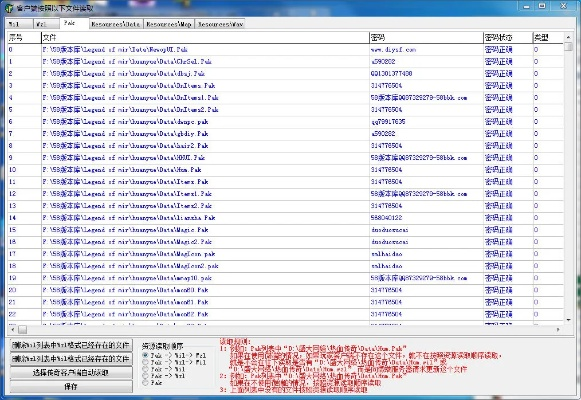Select row 8 file hair2.Pak
The image size is (581, 400).
(x=125, y=146)
